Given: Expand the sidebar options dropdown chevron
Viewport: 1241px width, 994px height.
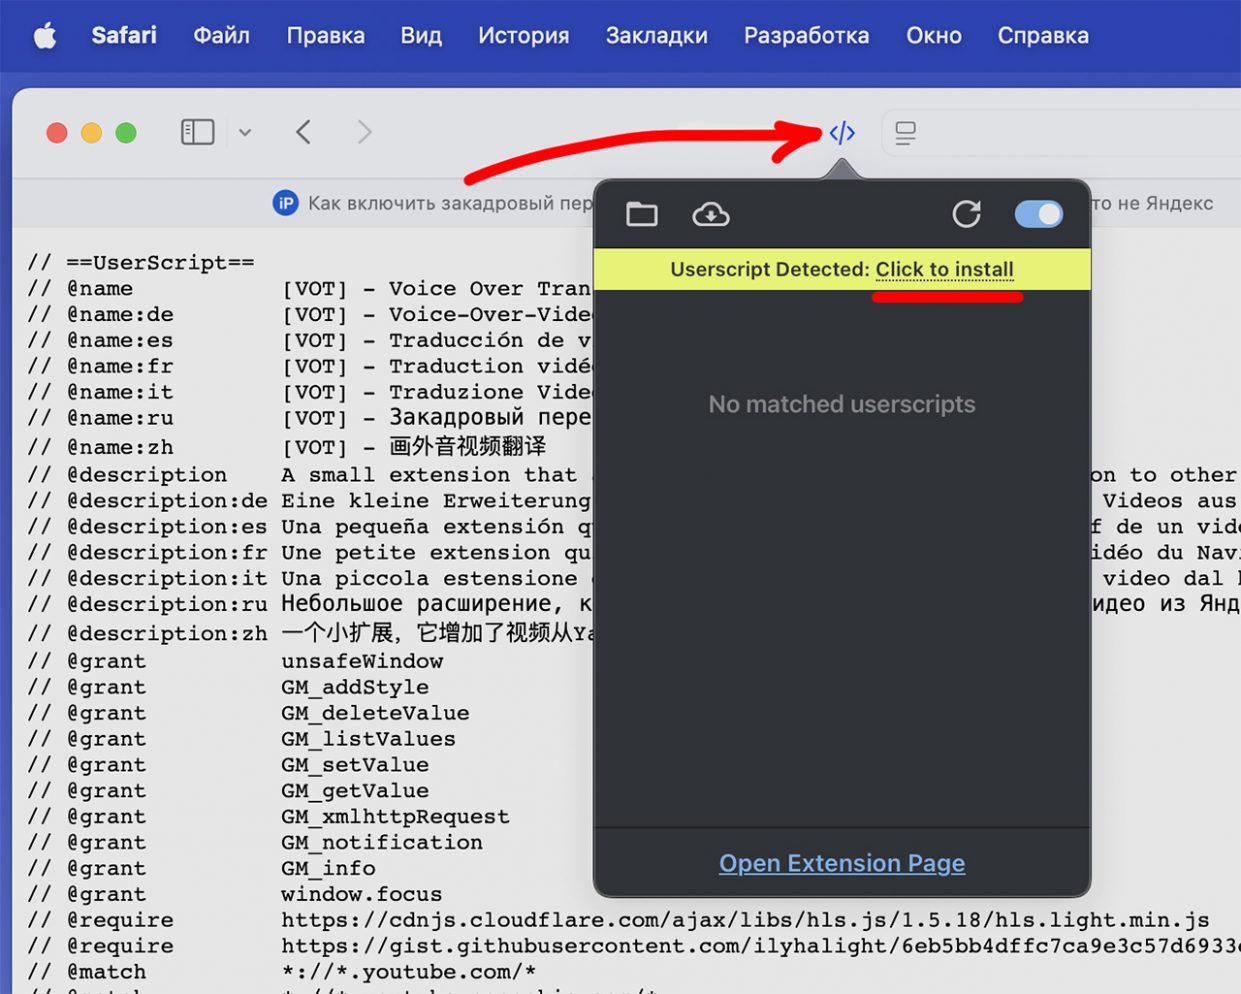Looking at the screenshot, I should [x=245, y=132].
